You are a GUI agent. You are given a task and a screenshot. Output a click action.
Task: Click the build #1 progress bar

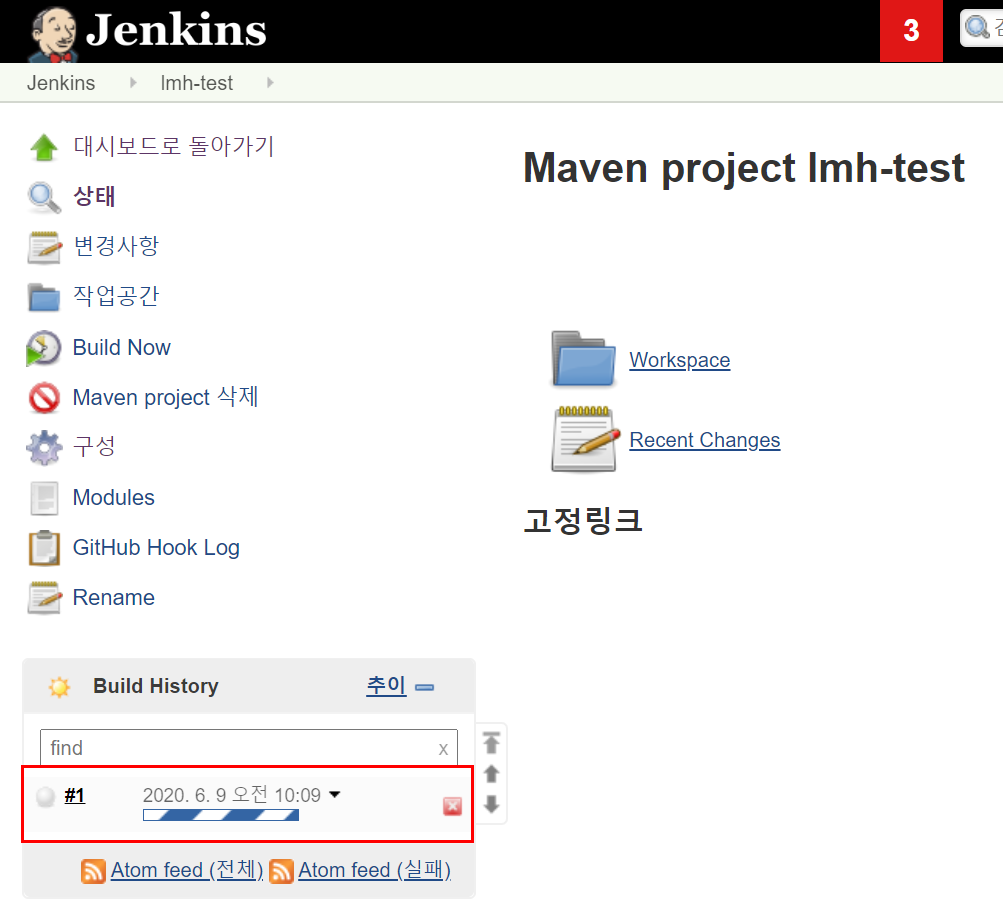[221, 815]
